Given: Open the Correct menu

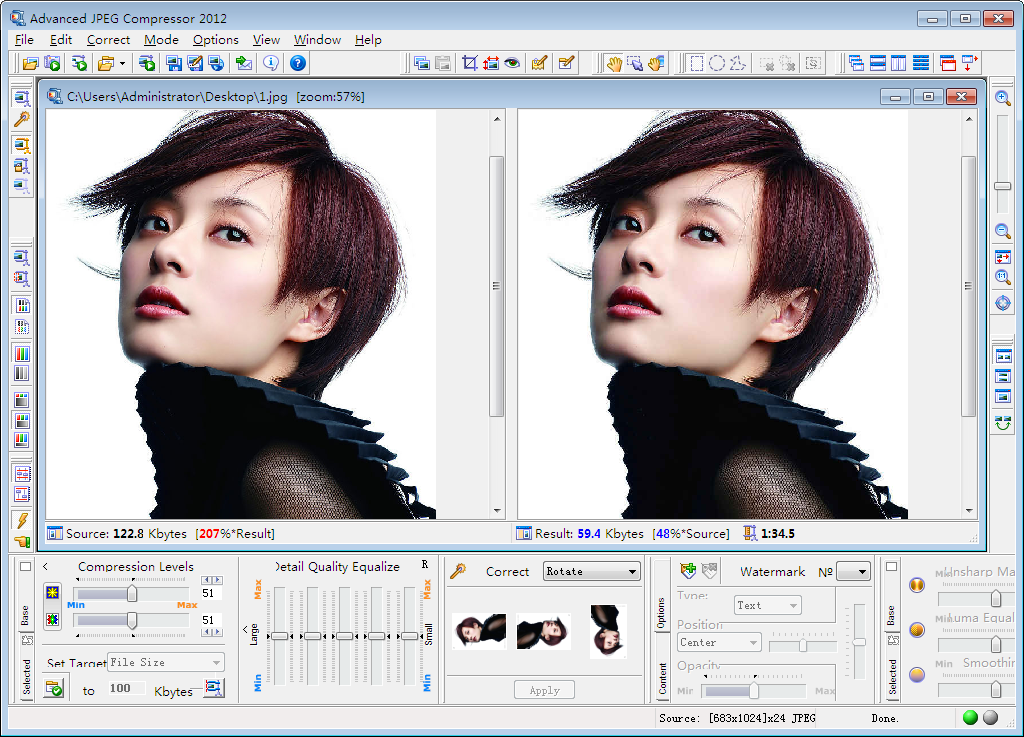Looking at the screenshot, I should (x=108, y=40).
